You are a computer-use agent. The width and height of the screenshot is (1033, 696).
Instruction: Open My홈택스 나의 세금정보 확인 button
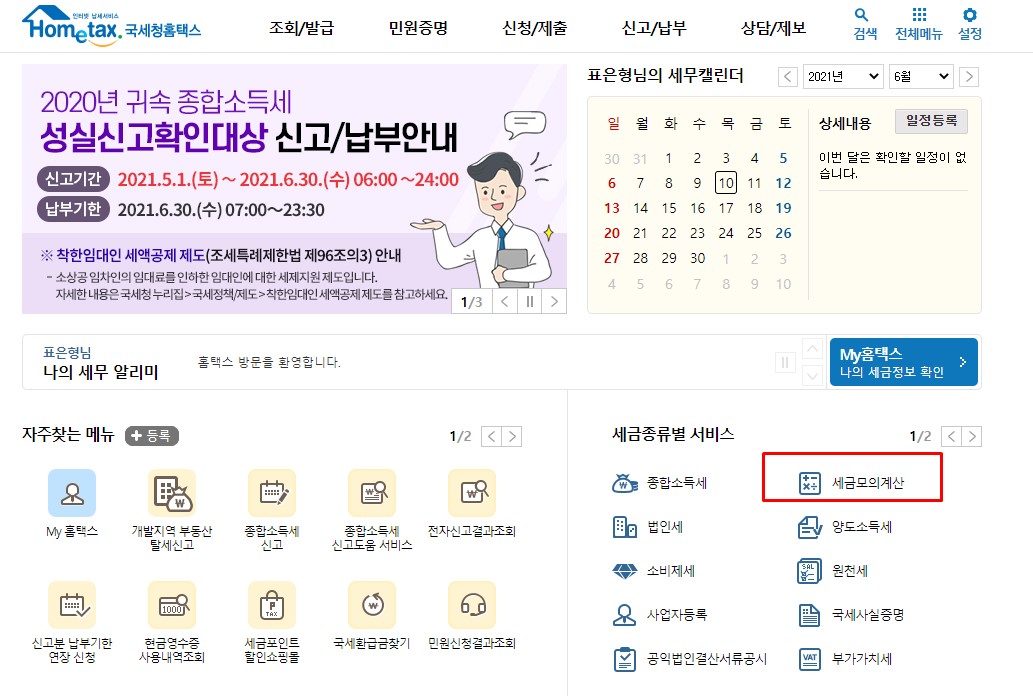pos(903,362)
